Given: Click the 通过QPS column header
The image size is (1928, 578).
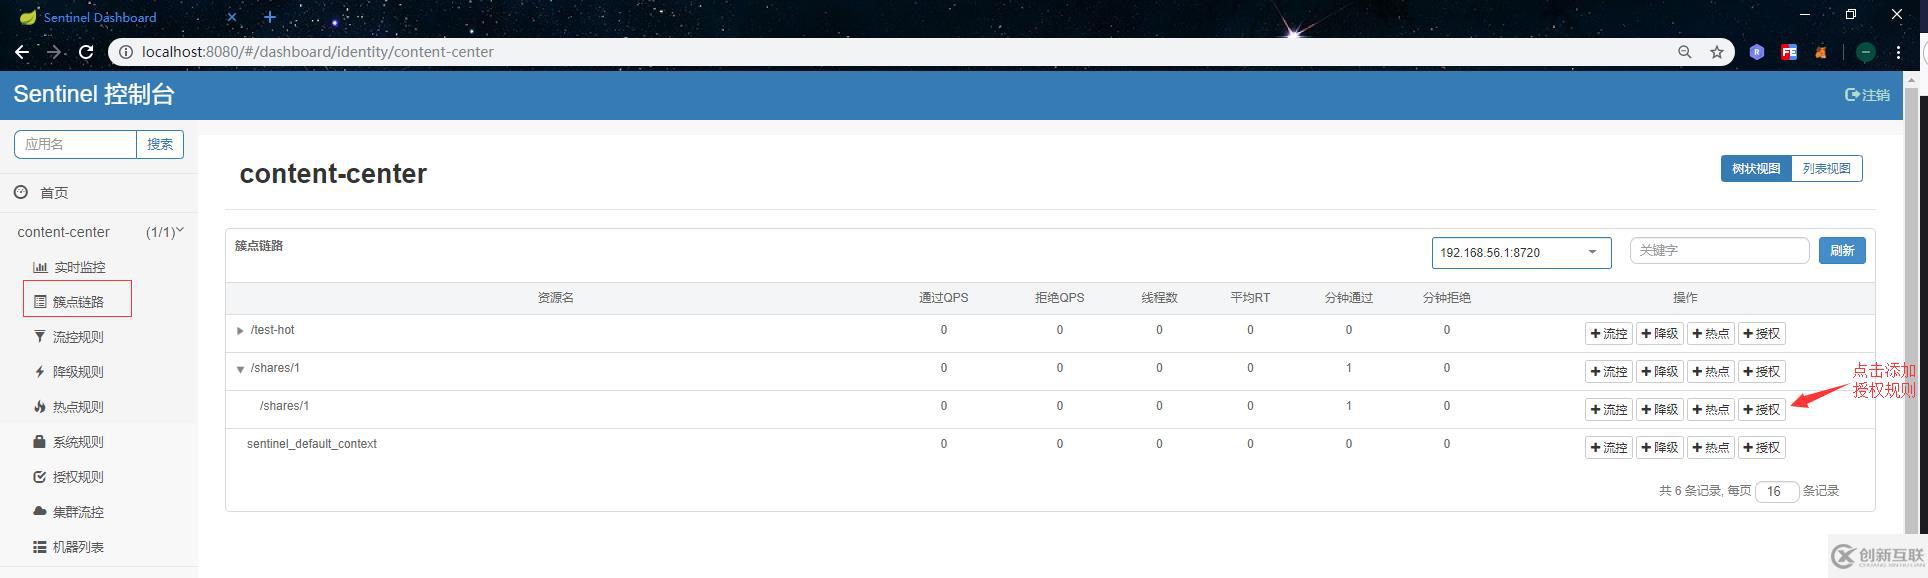Looking at the screenshot, I should pyautogui.click(x=943, y=298).
